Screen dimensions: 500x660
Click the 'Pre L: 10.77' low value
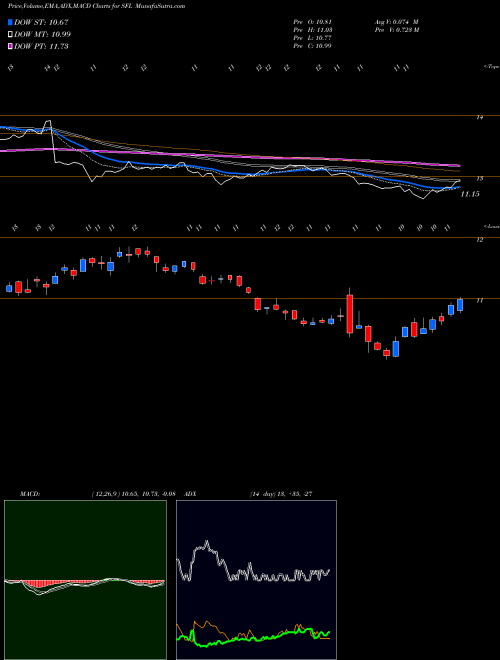coord(312,38)
